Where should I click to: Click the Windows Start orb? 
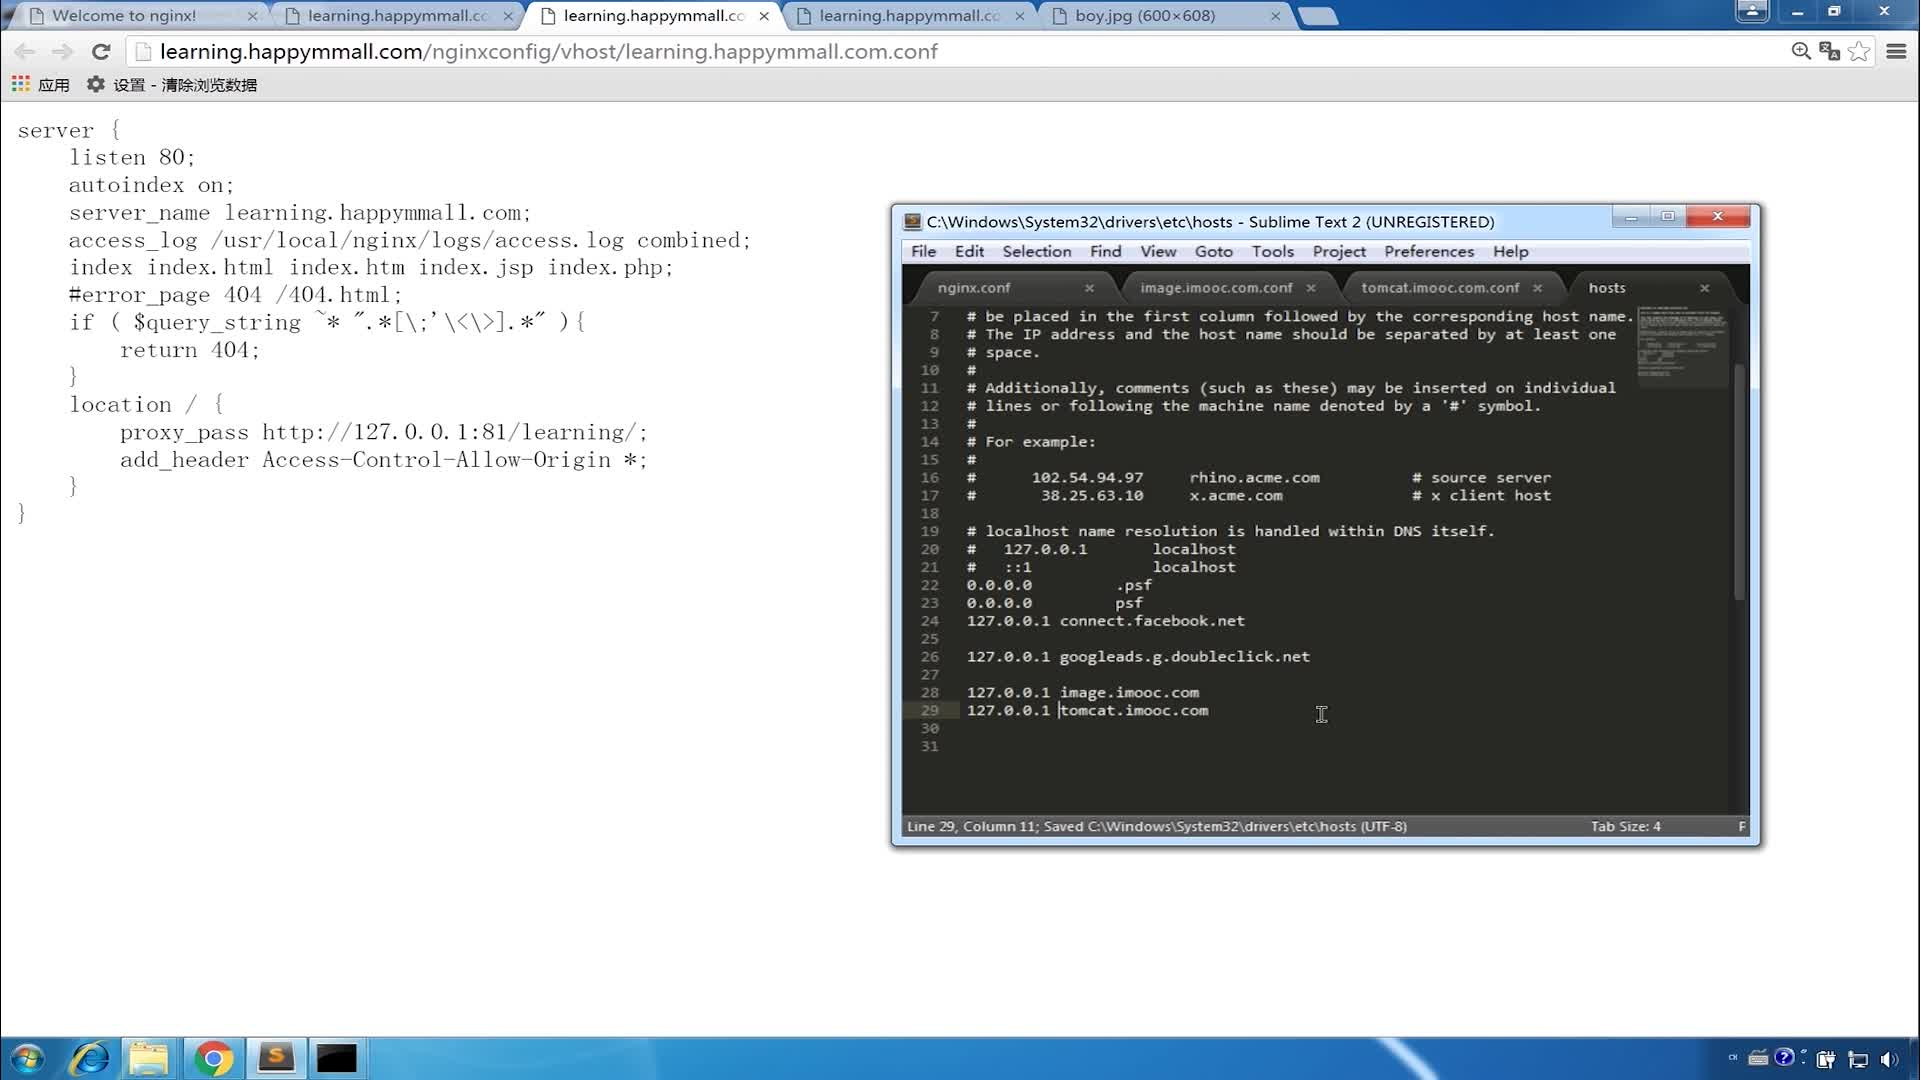point(28,1058)
